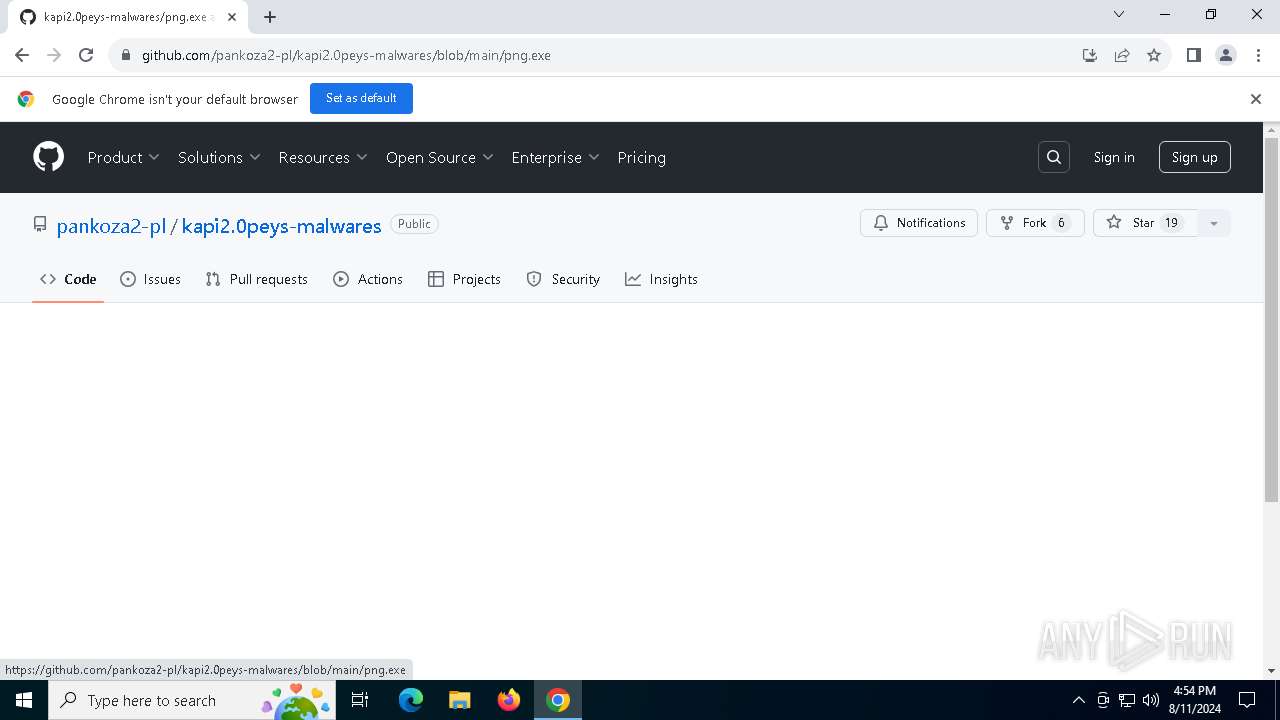
Task: Launch Microsoft Edge from the taskbar
Action: (x=411, y=700)
